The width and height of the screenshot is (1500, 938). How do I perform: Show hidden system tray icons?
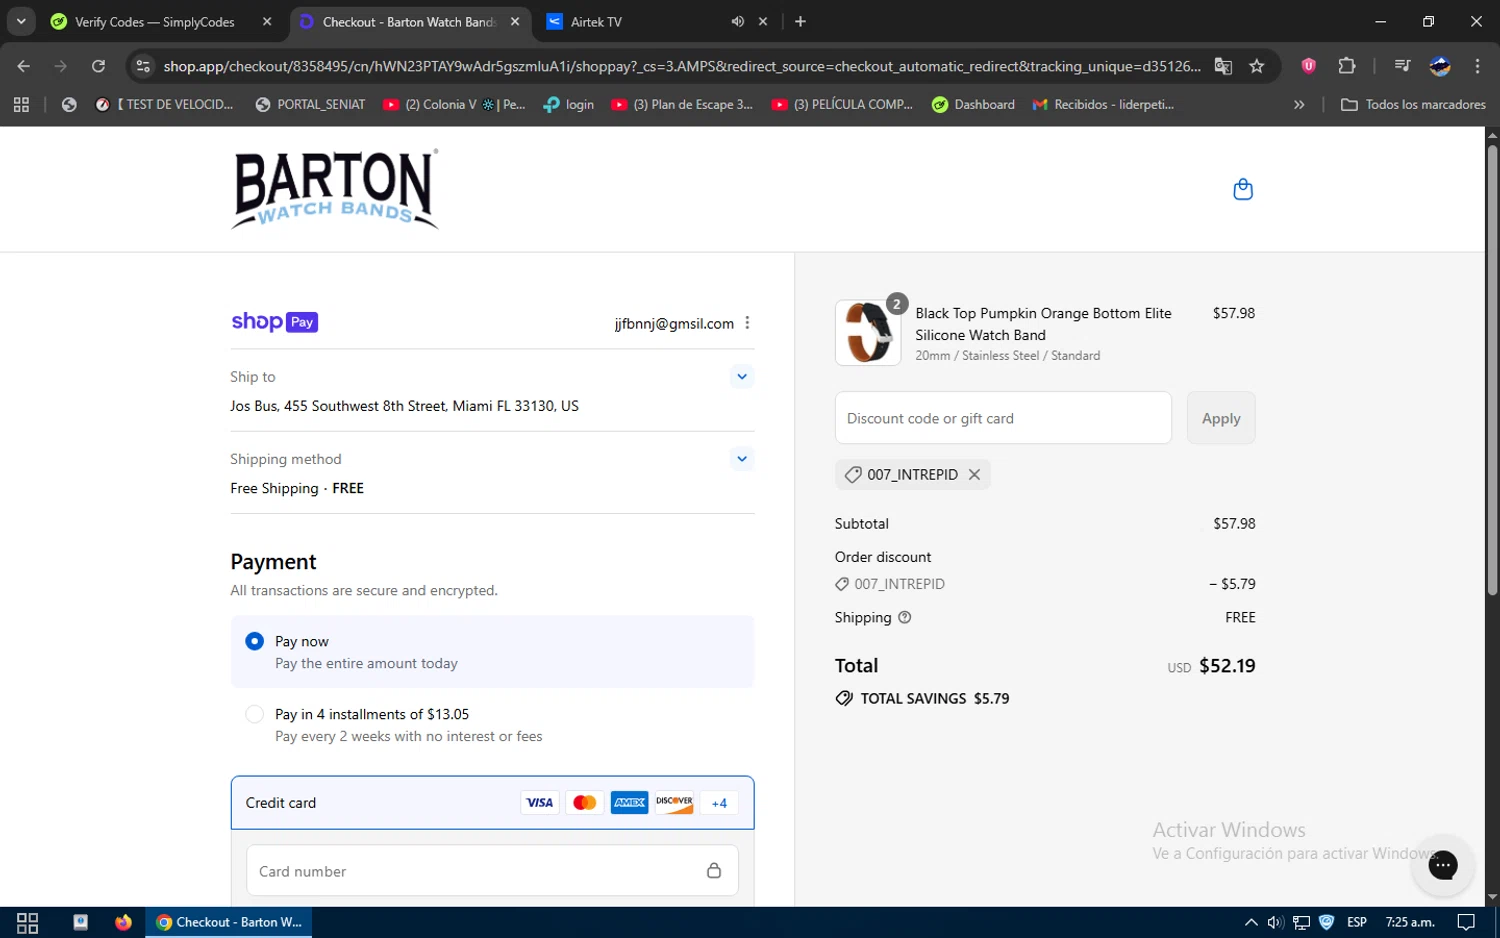(x=1251, y=922)
